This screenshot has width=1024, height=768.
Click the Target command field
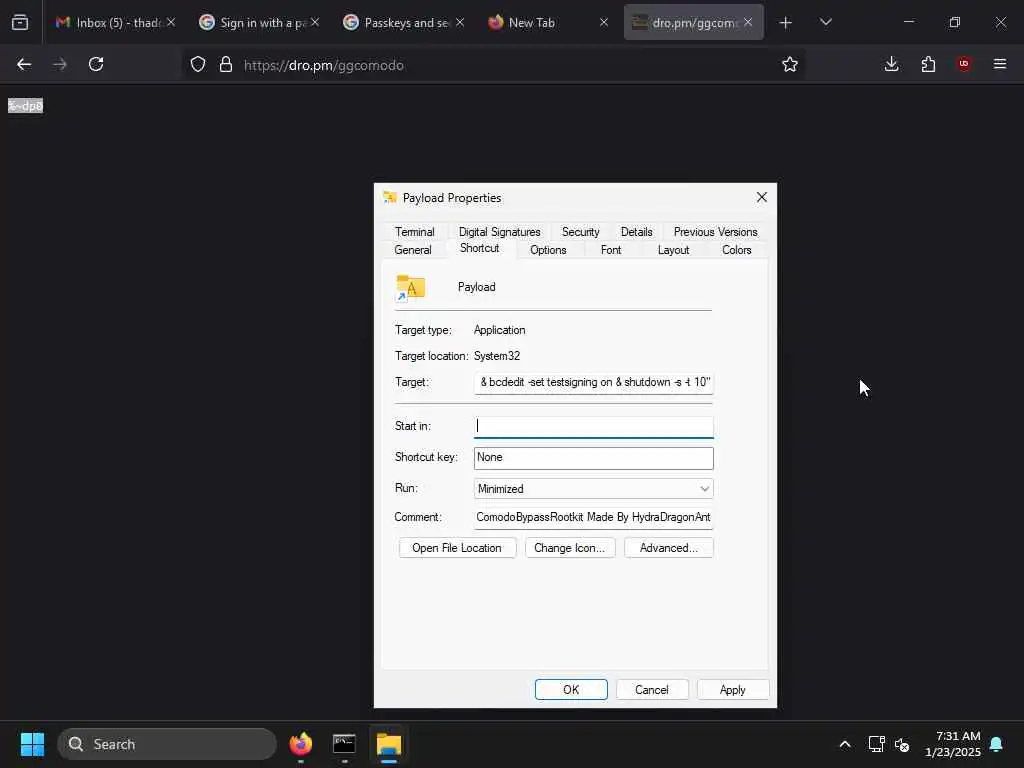(594, 383)
